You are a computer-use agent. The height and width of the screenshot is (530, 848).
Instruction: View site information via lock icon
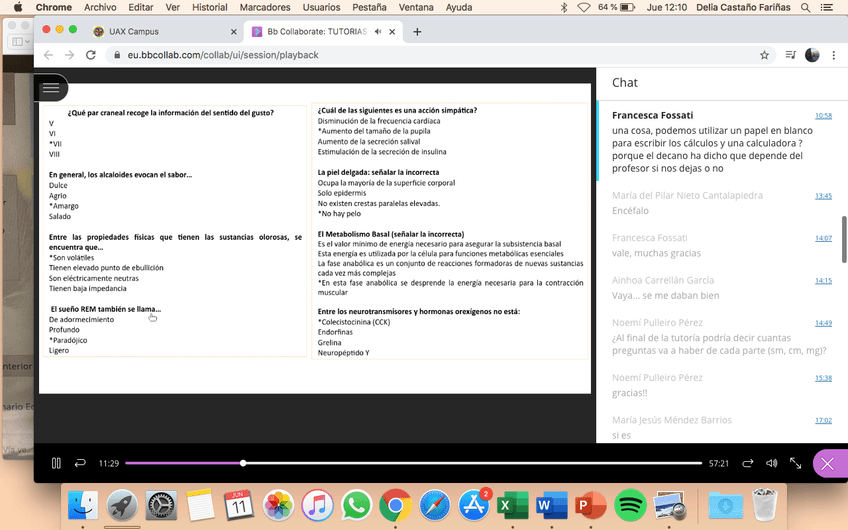[x=116, y=55]
